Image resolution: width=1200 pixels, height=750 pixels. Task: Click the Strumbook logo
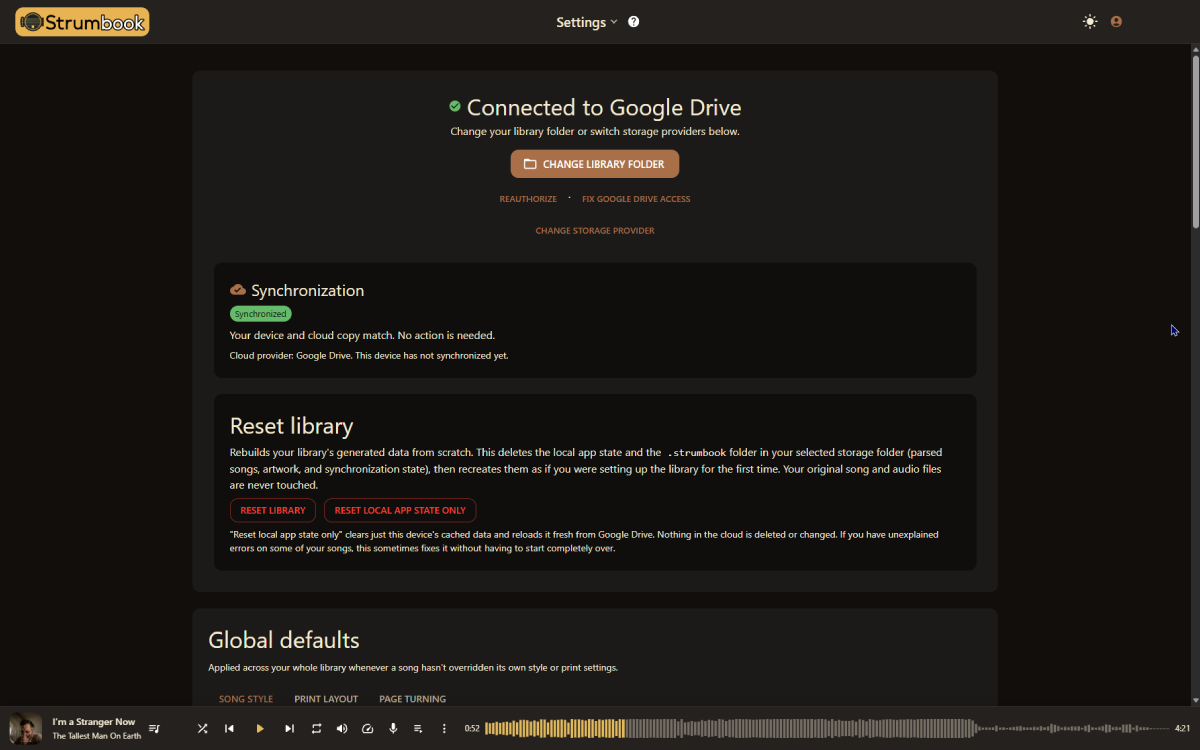pos(82,22)
